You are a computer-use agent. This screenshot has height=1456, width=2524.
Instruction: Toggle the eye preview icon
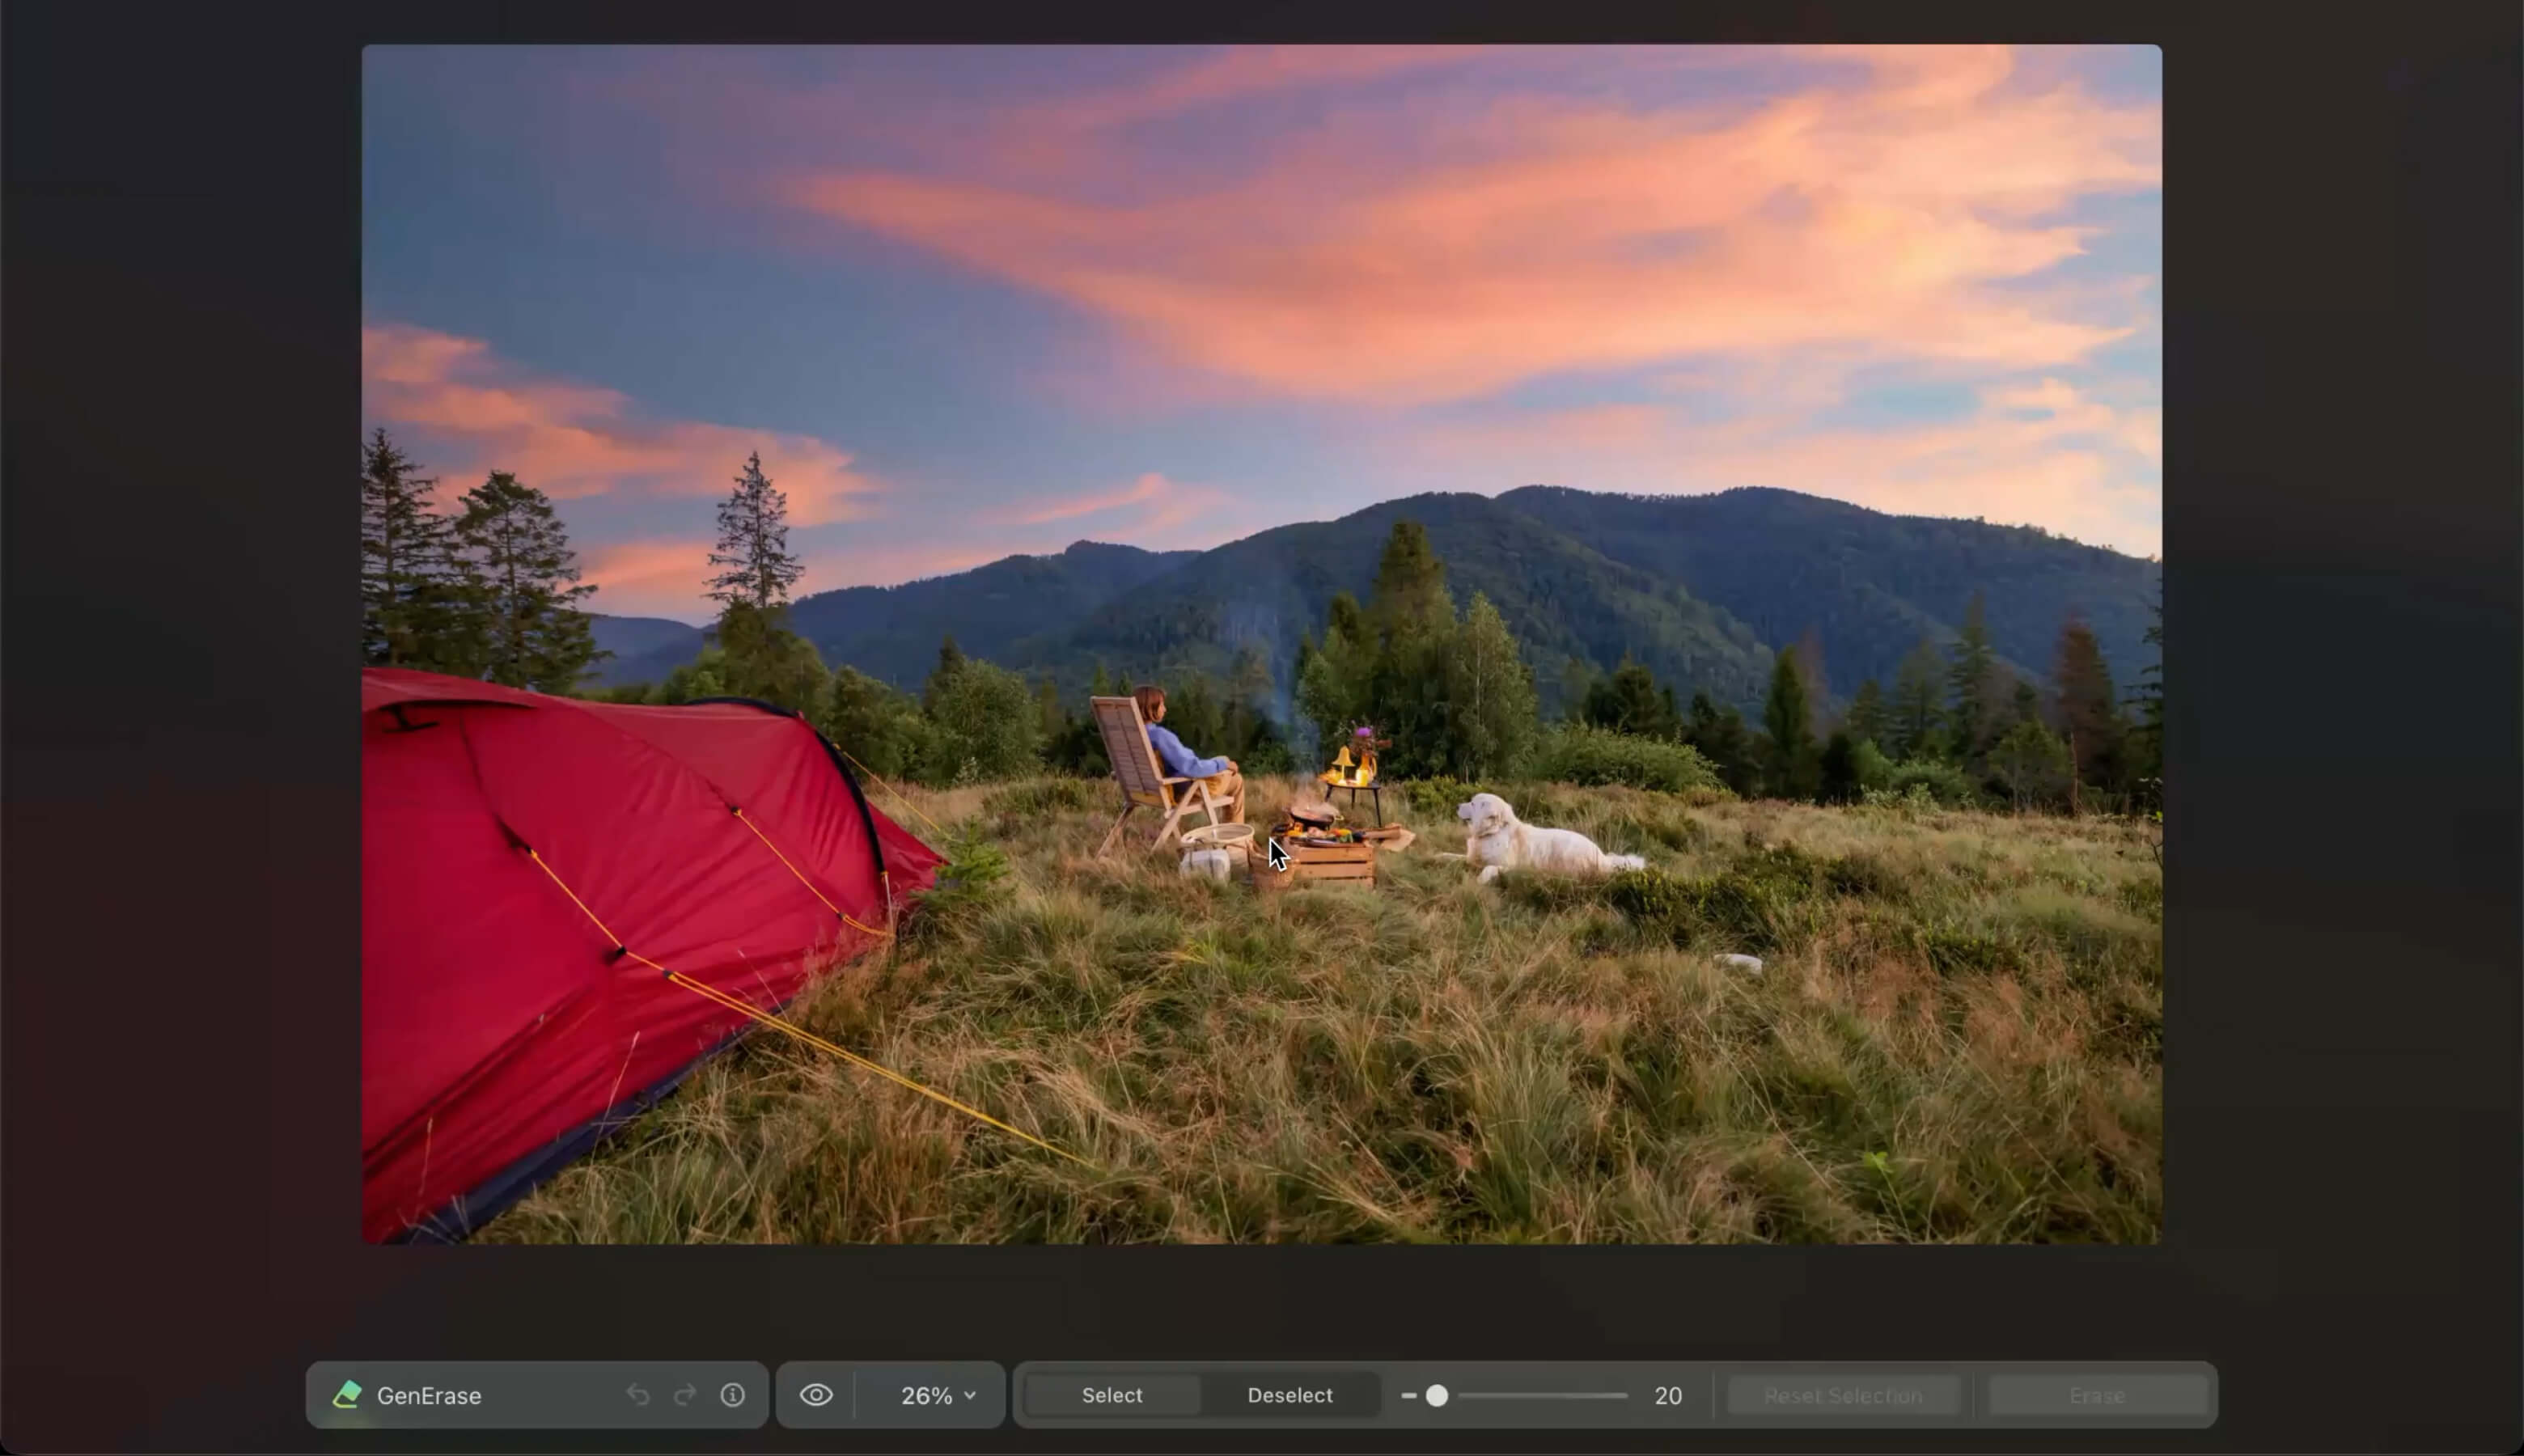pos(816,1395)
